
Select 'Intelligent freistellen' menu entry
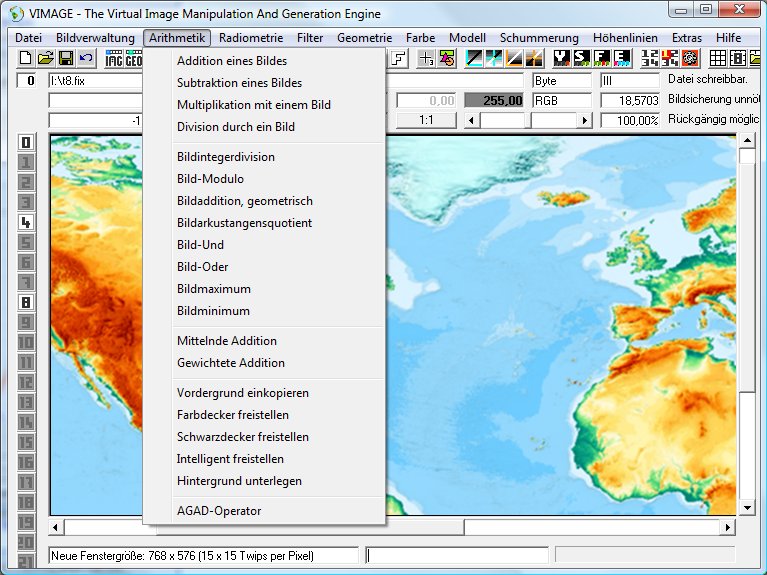230,459
